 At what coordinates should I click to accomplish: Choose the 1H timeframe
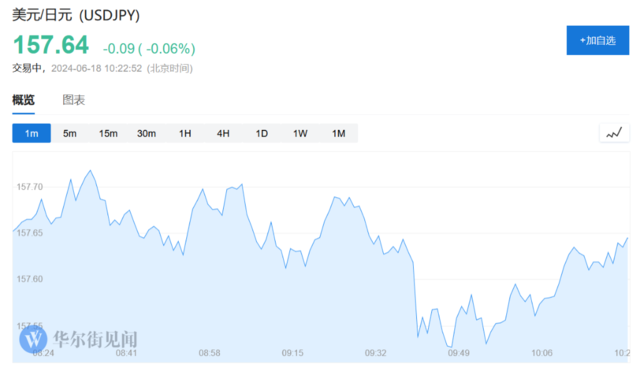tap(185, 133)
